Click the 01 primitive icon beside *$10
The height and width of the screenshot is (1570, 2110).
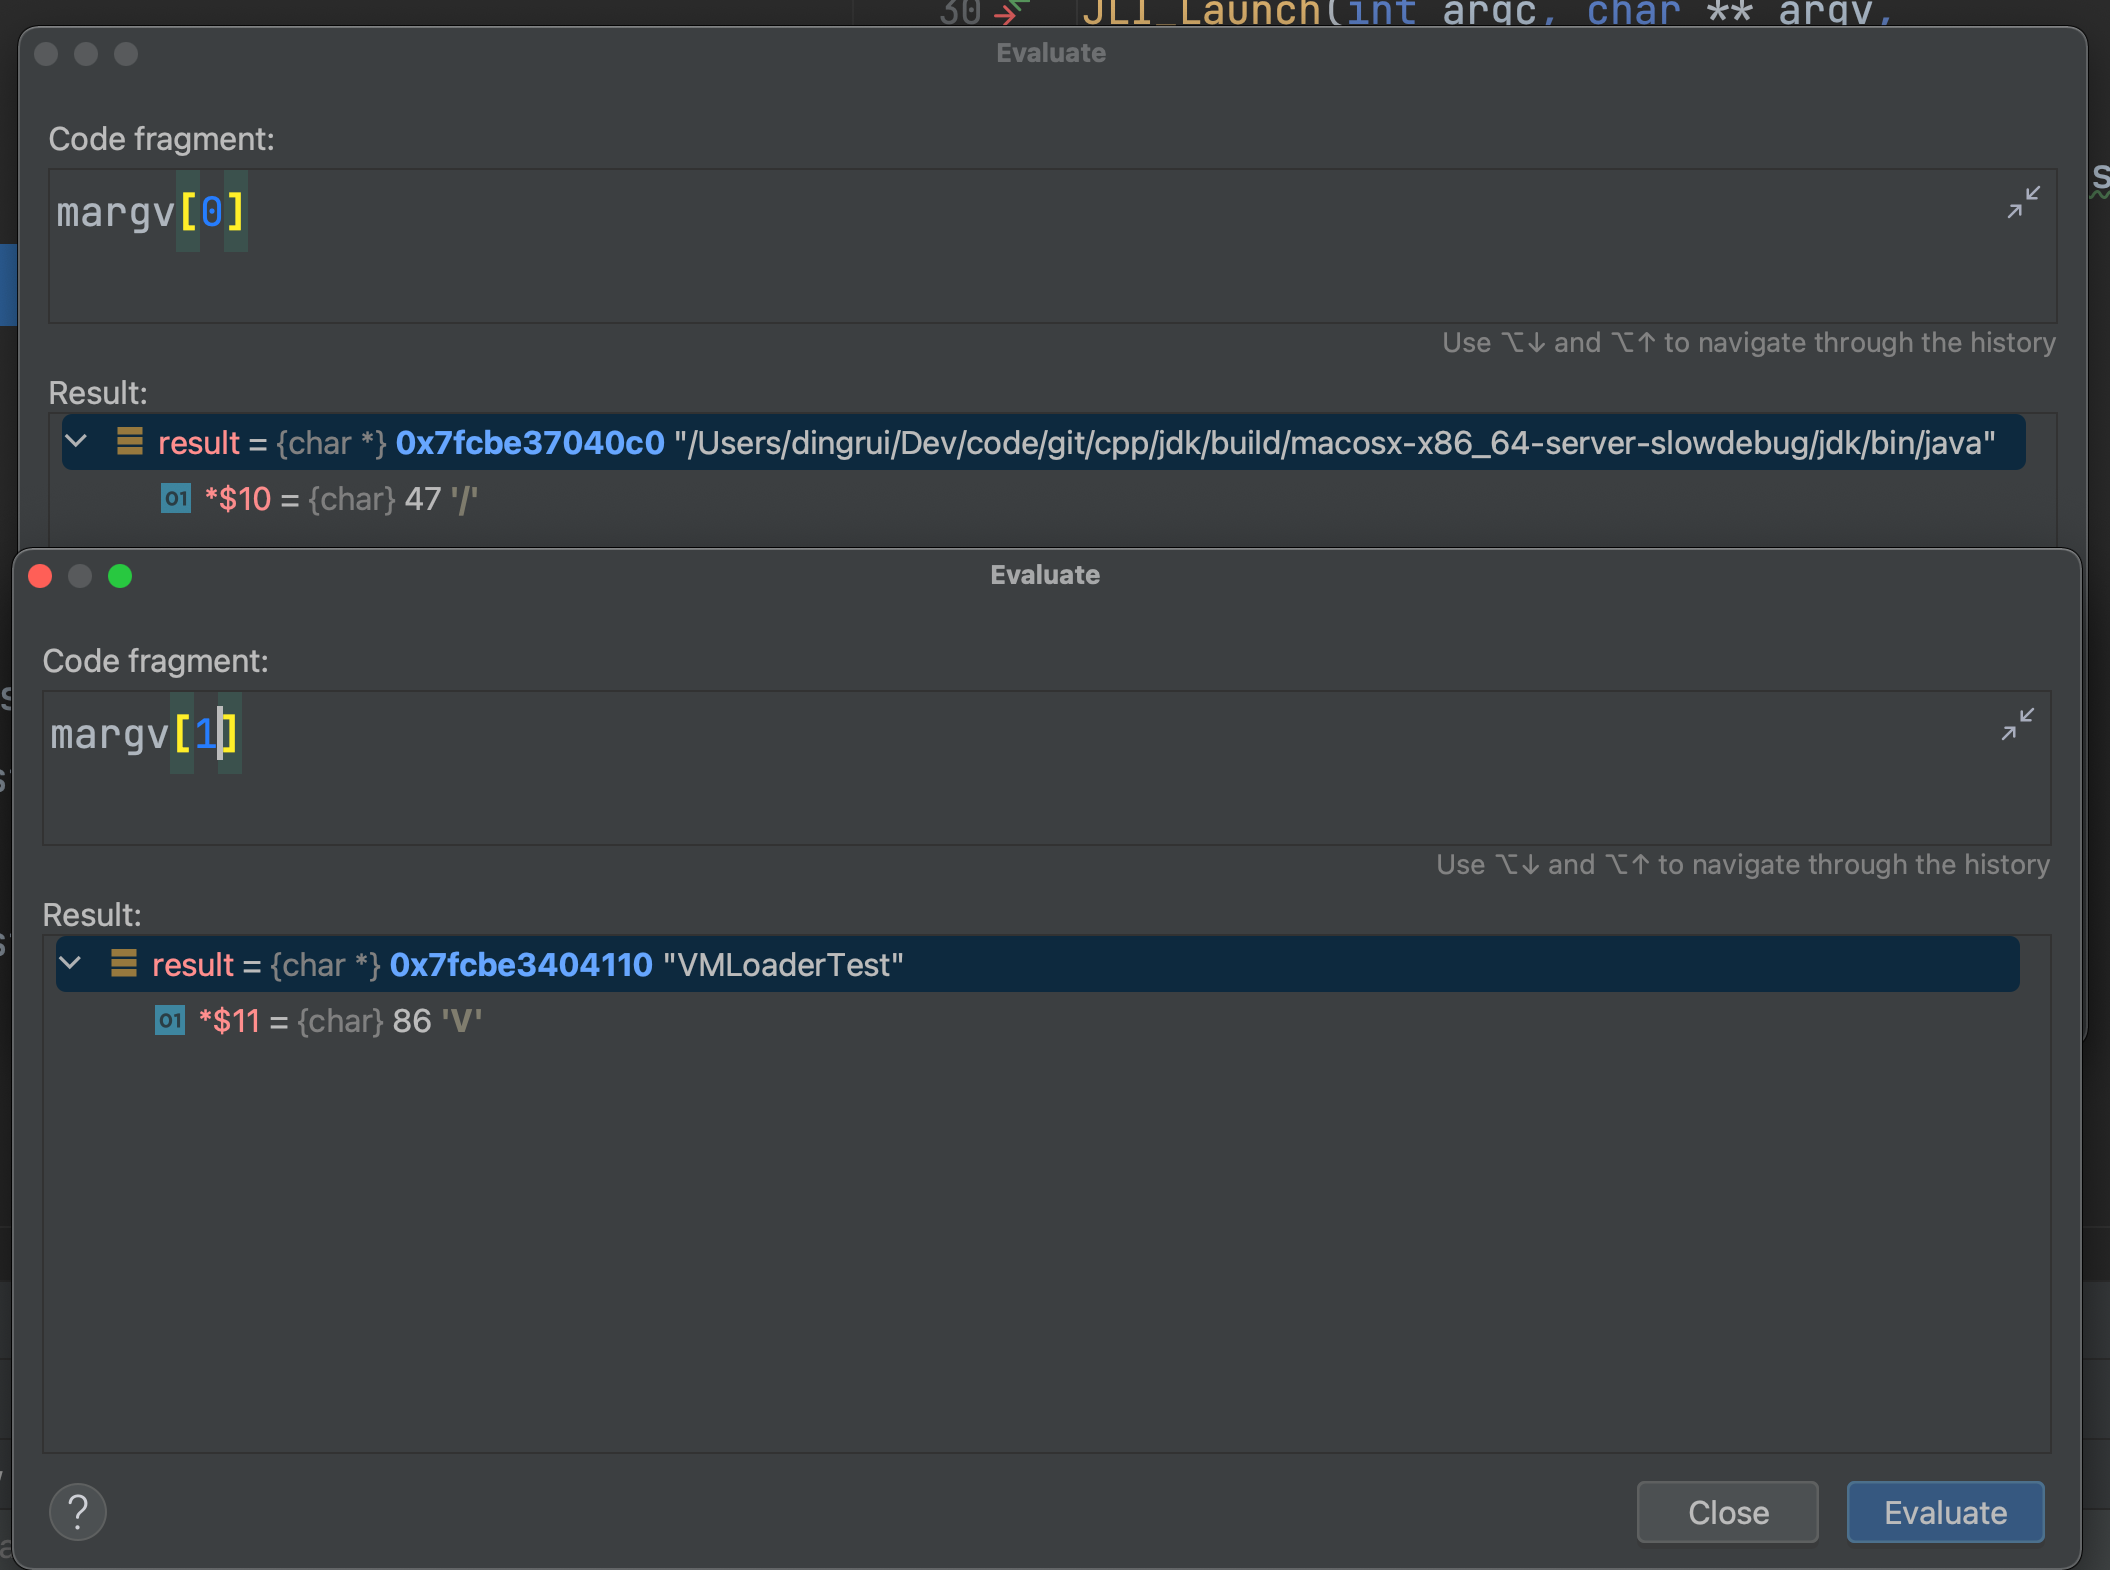tap(176, 498)
